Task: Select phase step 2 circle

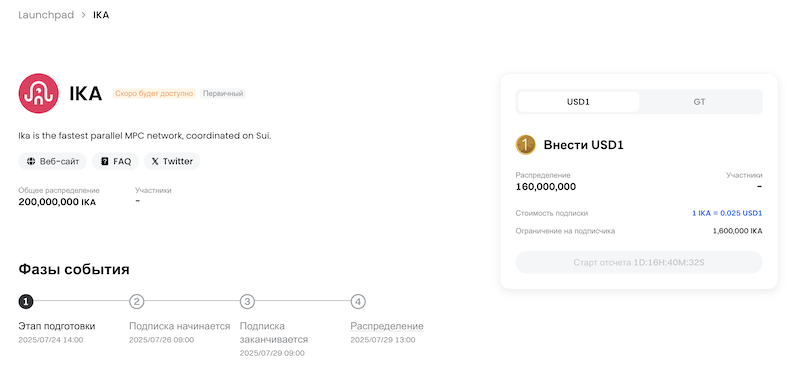Action: tap(136, 302)
